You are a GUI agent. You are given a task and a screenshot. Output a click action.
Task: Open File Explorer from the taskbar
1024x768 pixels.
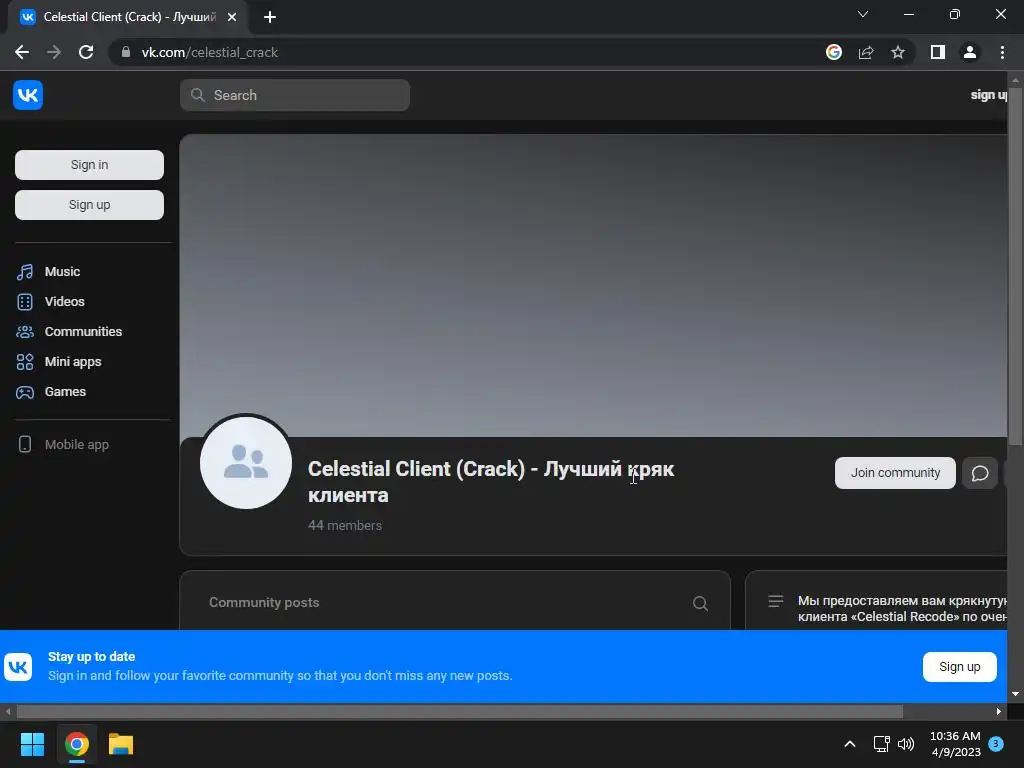(x=121, y=744)
